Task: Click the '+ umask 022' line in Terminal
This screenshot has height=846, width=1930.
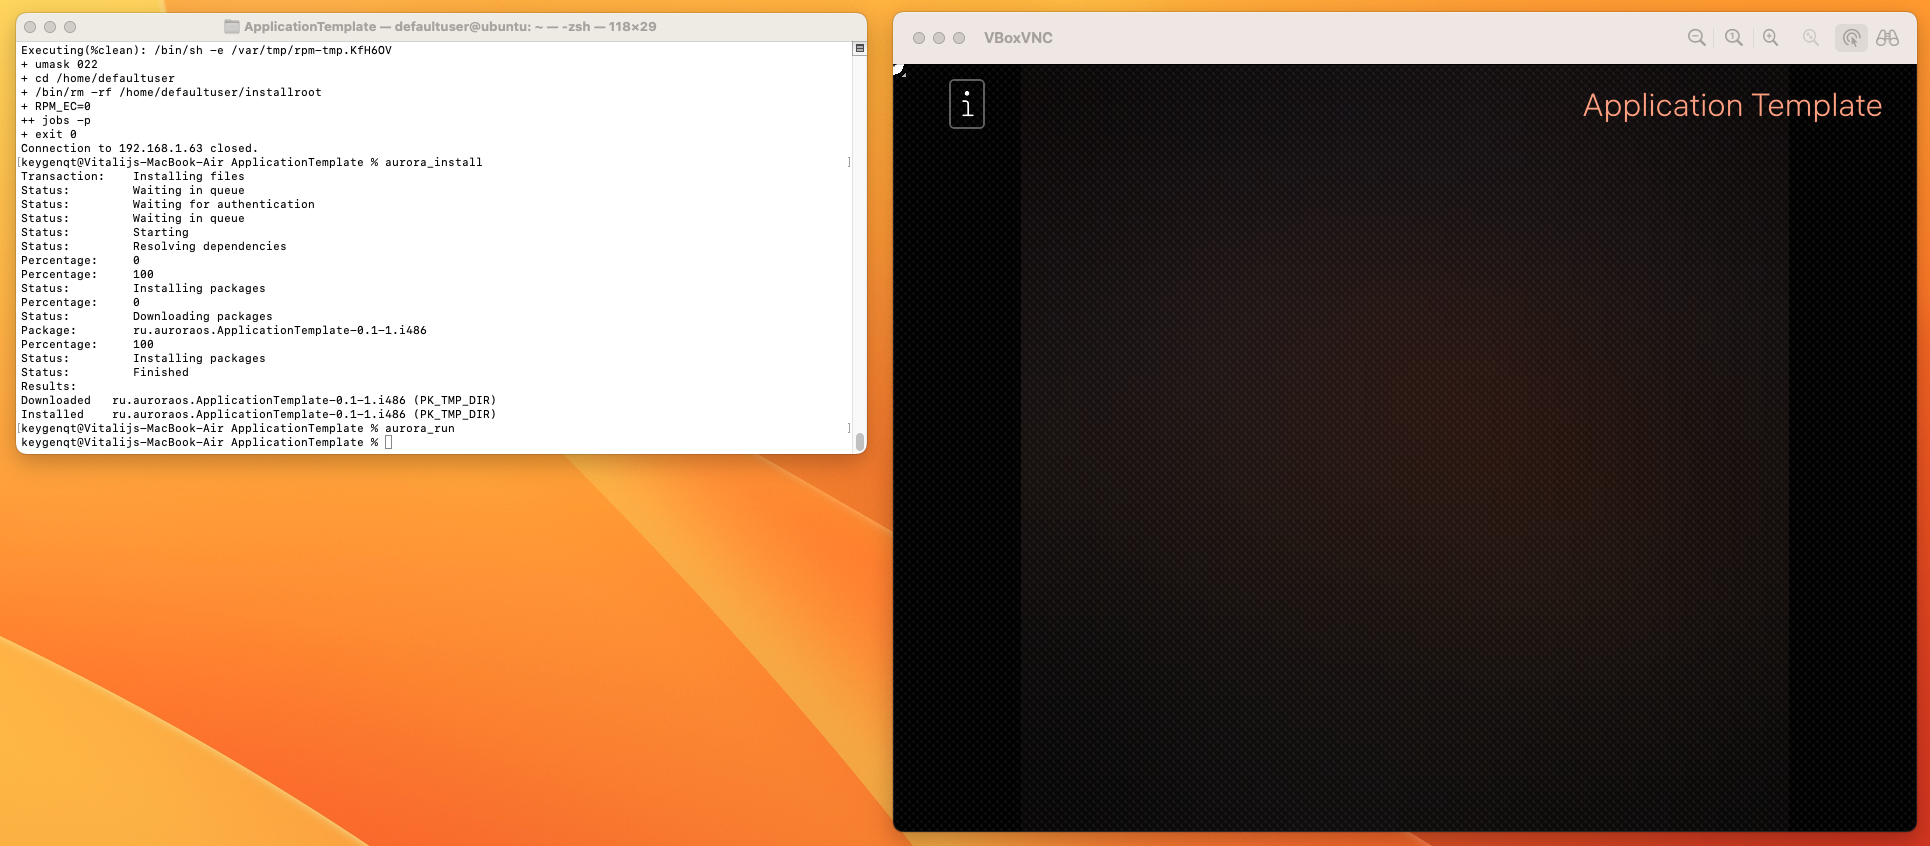Action: click(59, 64)
